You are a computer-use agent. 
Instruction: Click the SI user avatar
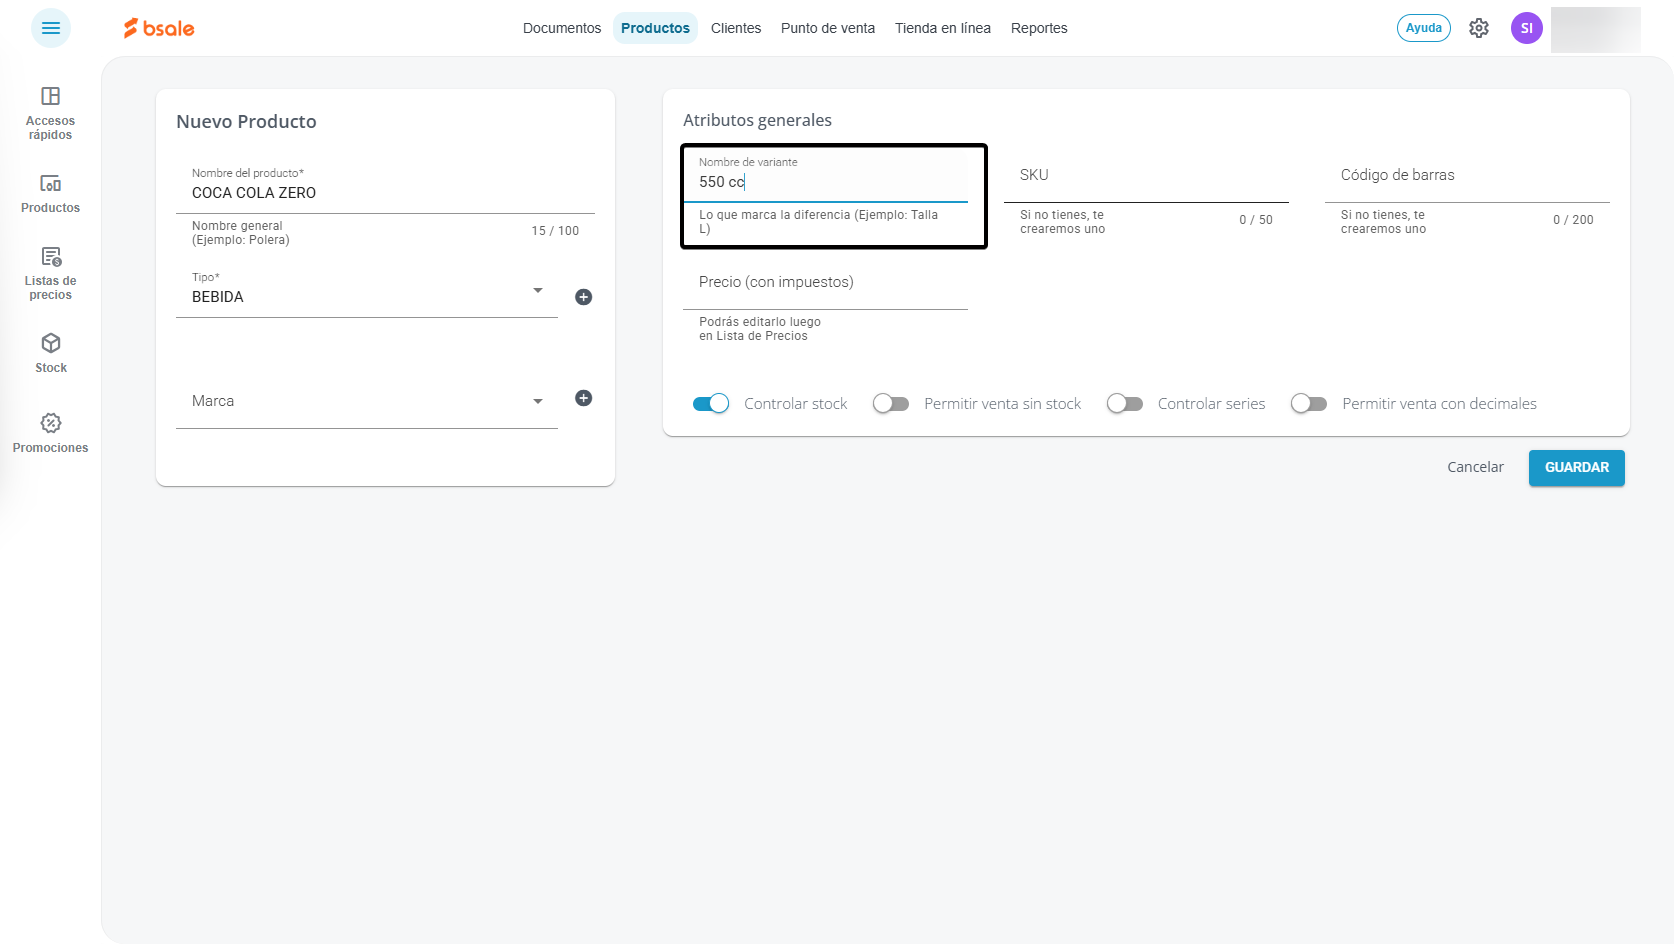[1527, 28]
